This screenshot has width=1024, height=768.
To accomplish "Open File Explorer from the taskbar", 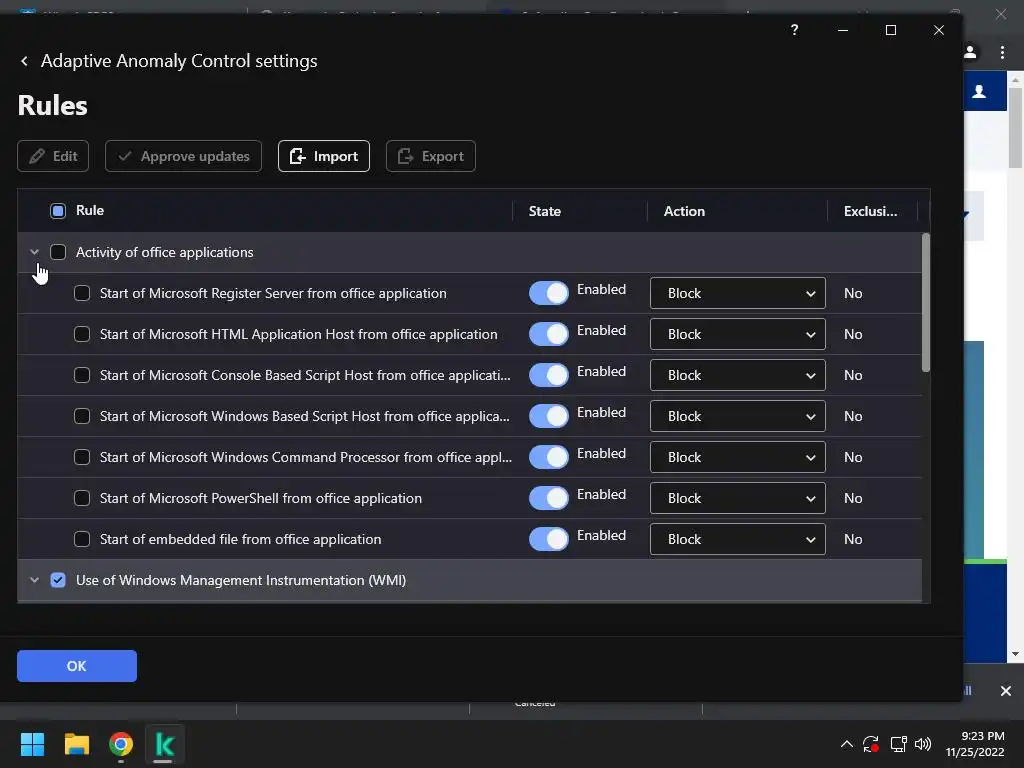I will coord(77,744).
